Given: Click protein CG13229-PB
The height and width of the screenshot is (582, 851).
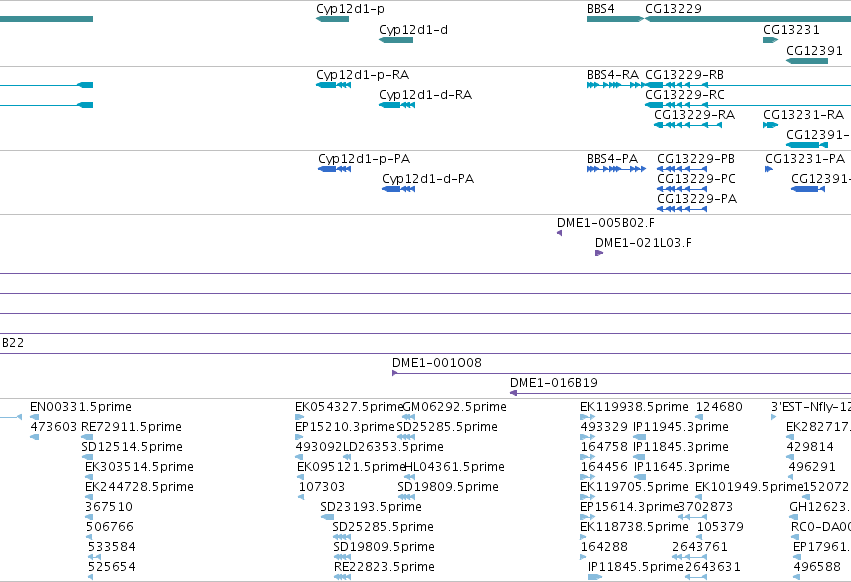Looking at the screenshot, I should 682,169.
